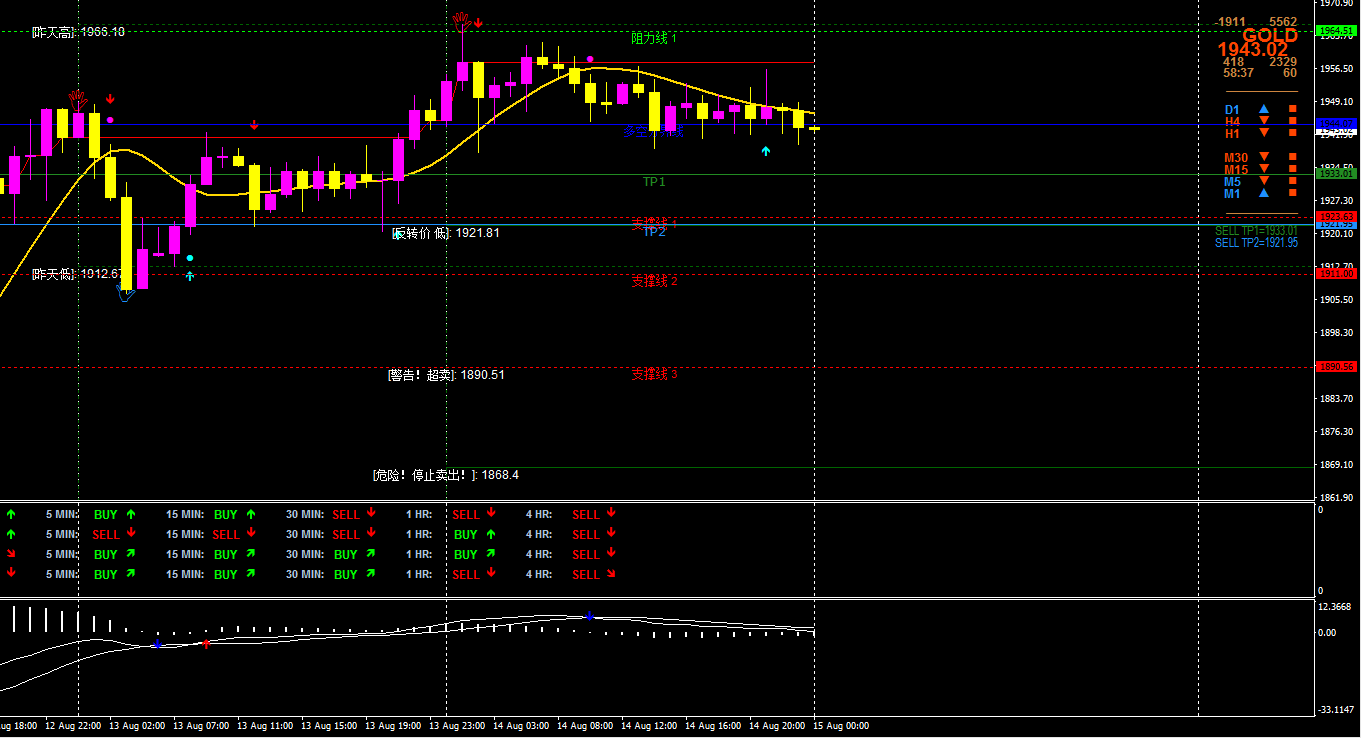
Task: Click the orange square in the M1 row
Action: 1292,193
